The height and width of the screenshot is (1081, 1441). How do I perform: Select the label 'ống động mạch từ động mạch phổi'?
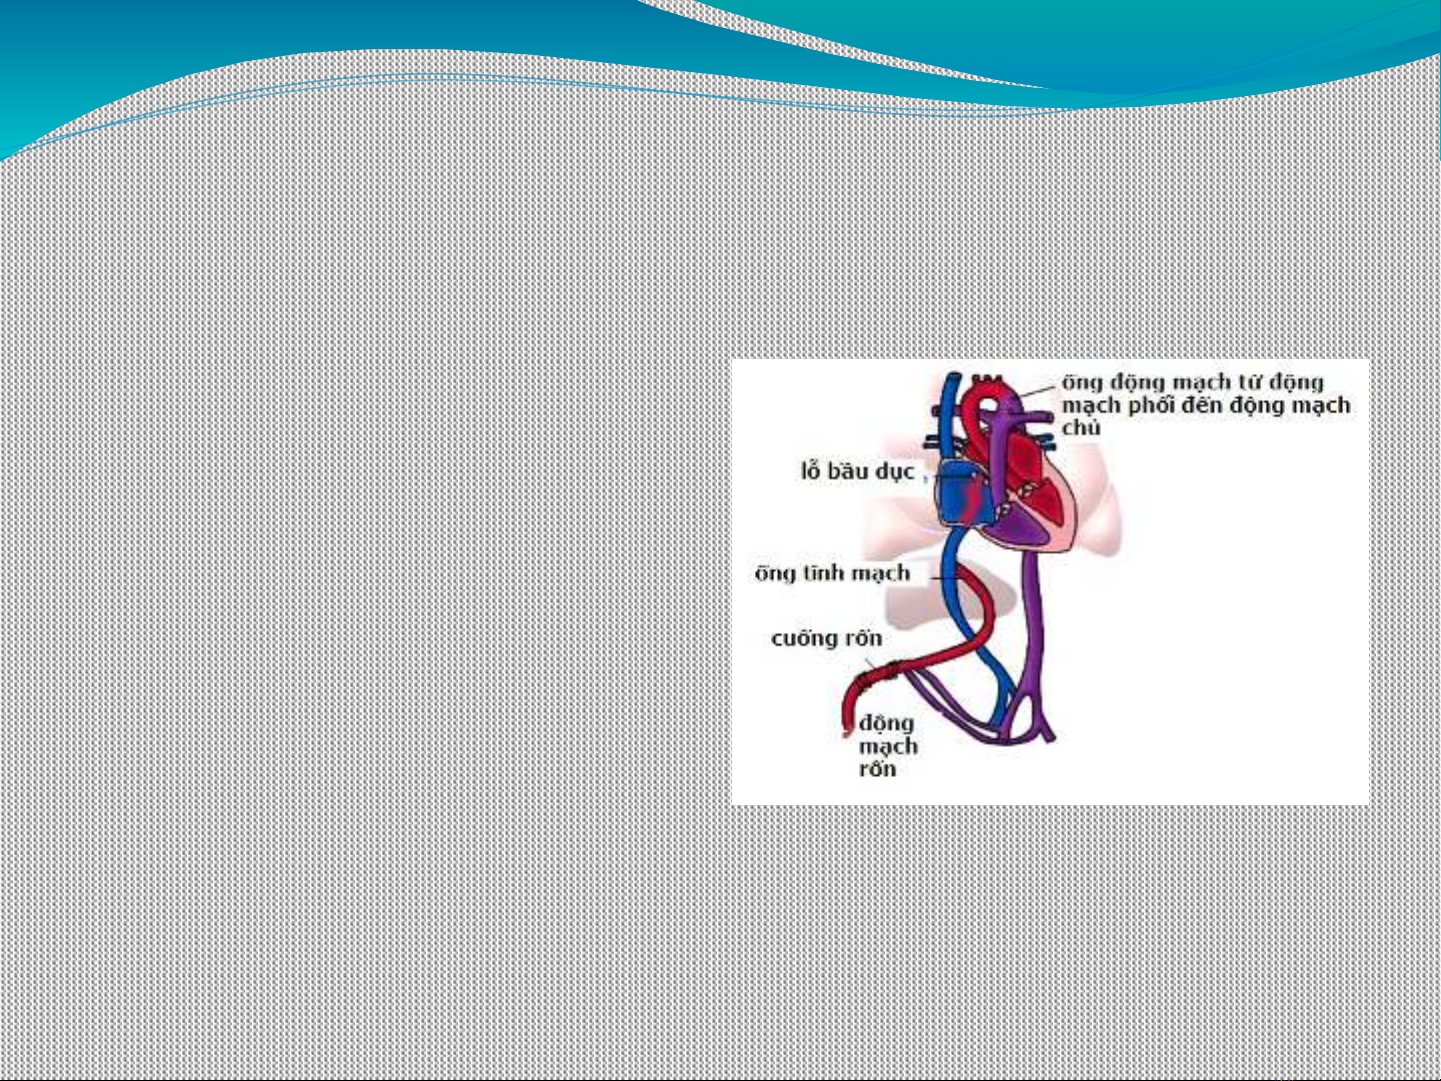click(x=1206, y=404)
